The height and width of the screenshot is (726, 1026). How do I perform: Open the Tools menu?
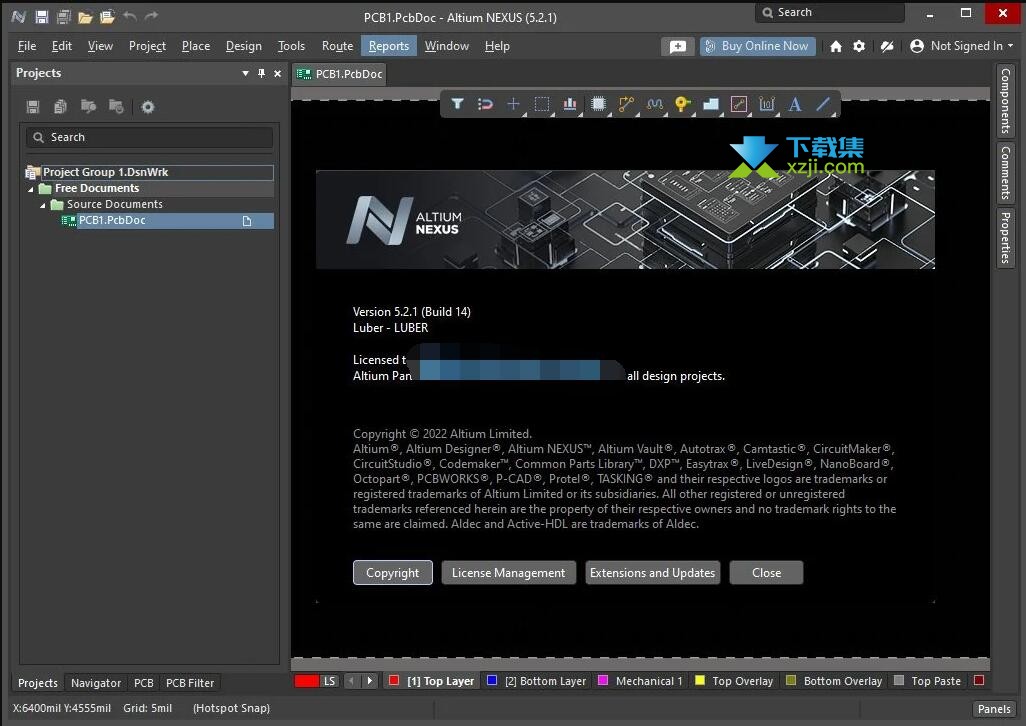click(x=291, y=46)
